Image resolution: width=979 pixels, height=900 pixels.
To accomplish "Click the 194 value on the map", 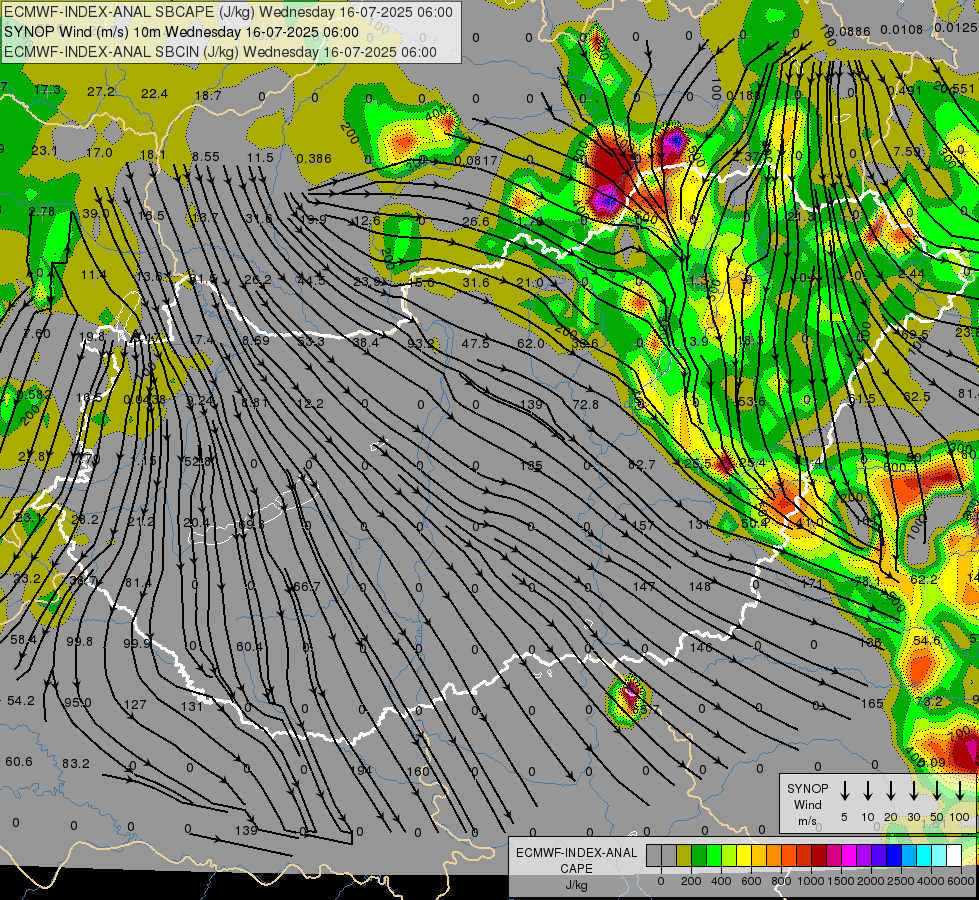I will click(x=361, y=771).
